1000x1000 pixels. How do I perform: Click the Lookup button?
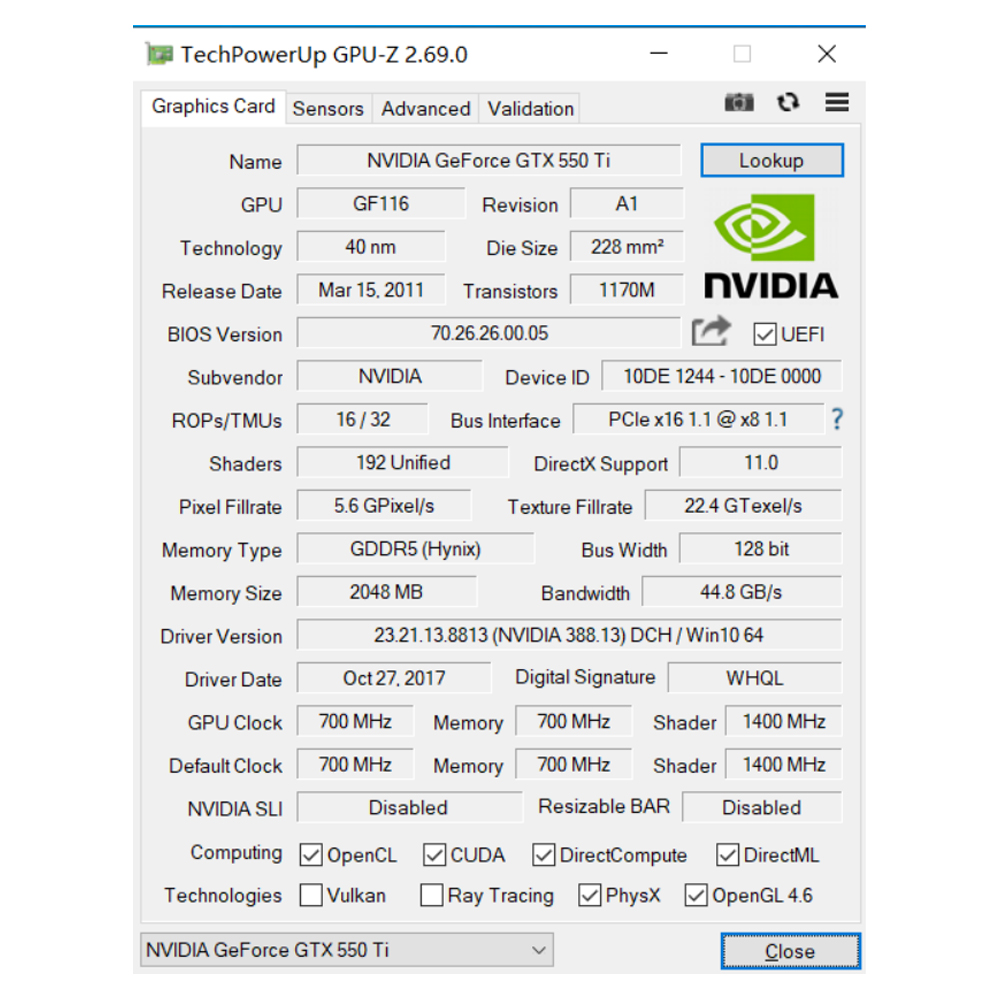coord(772,160)
